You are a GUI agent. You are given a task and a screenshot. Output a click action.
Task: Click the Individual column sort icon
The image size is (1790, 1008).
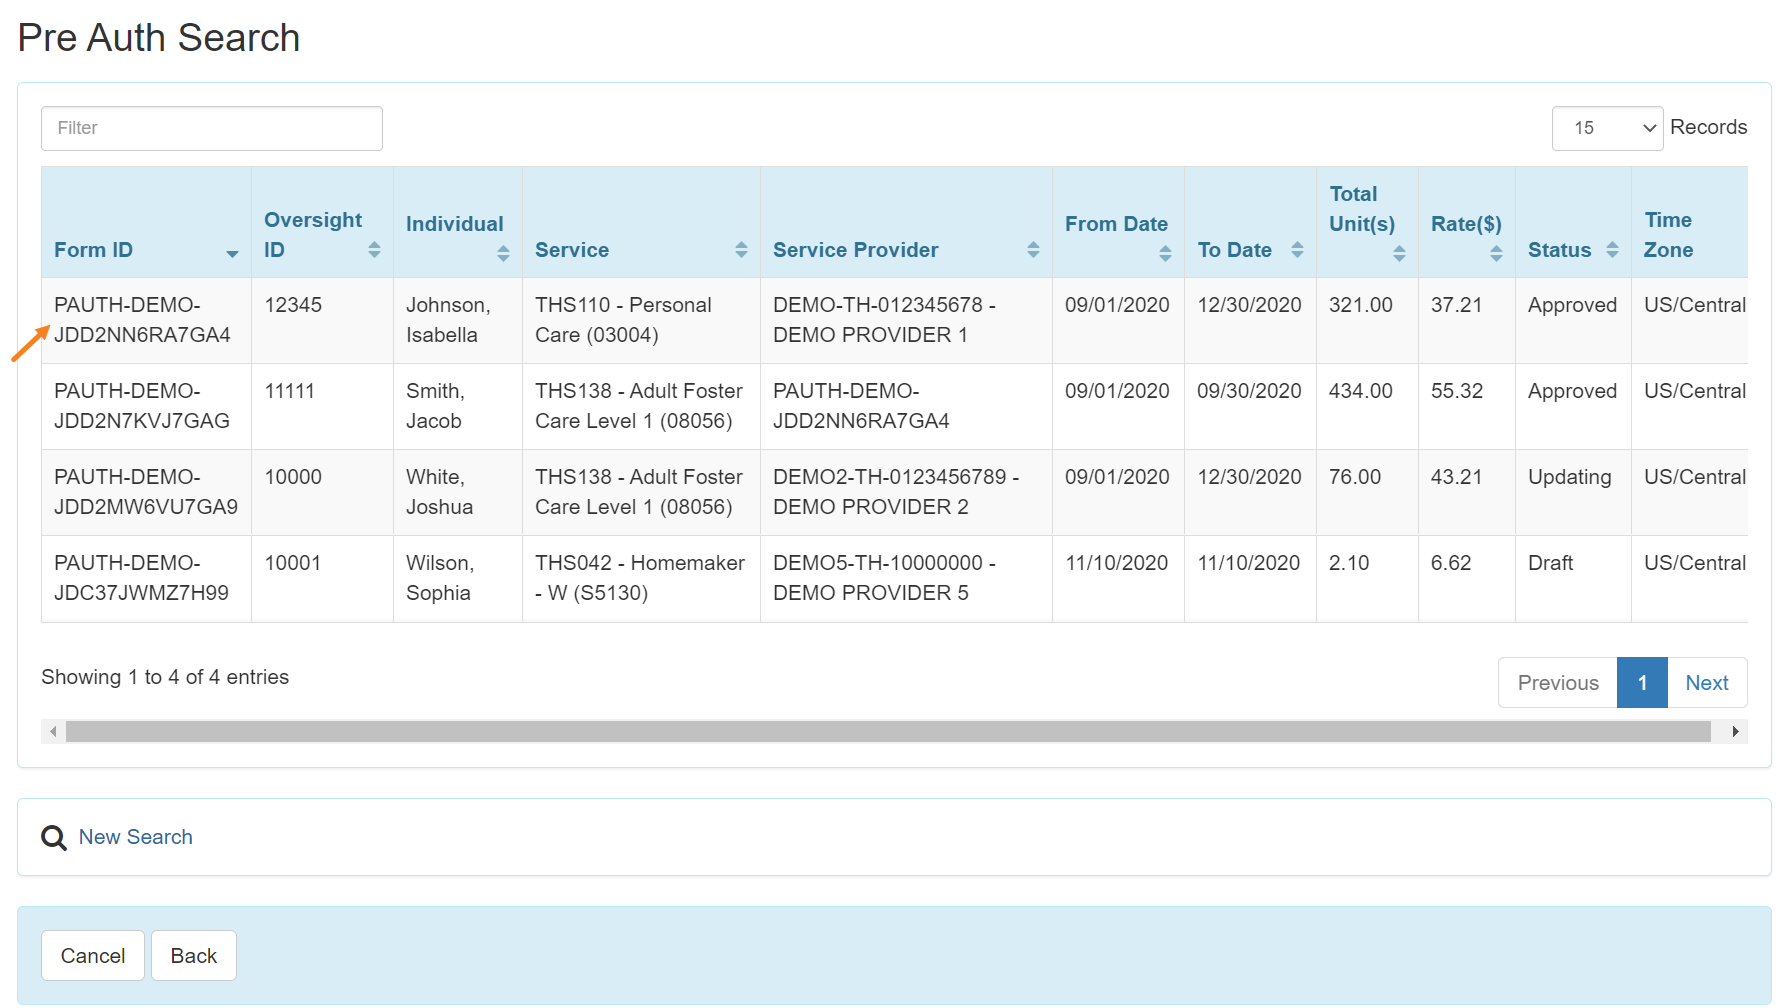(x=503, y=253)
